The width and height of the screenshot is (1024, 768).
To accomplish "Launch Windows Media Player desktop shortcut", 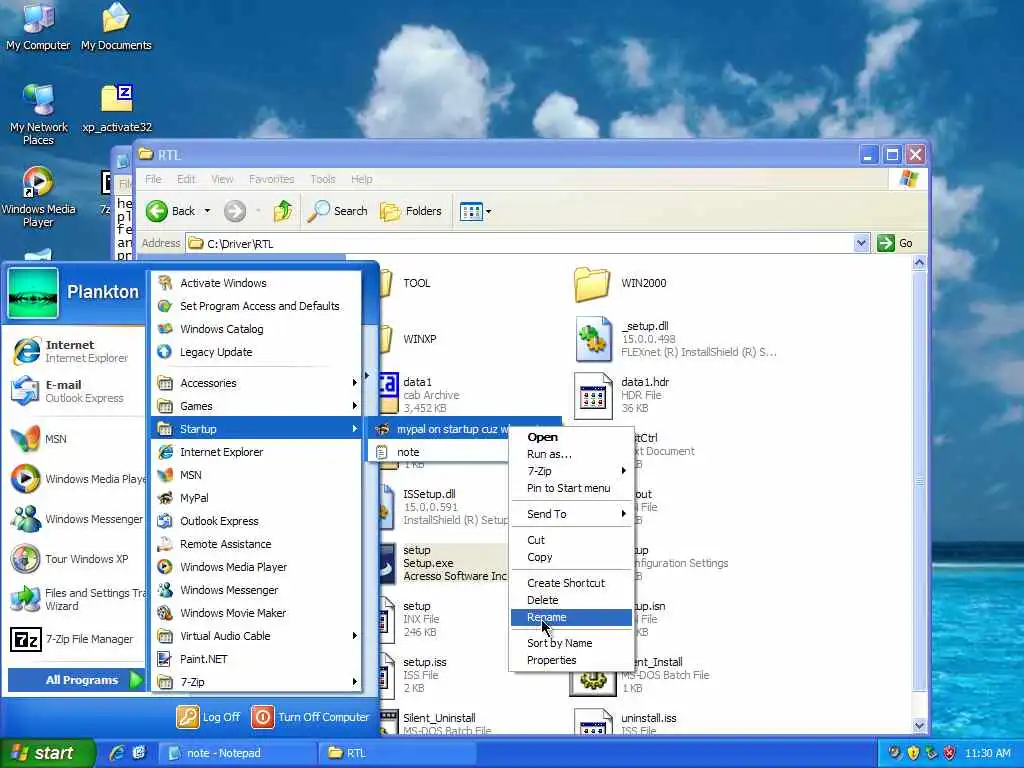I will (x=38, y=197).
